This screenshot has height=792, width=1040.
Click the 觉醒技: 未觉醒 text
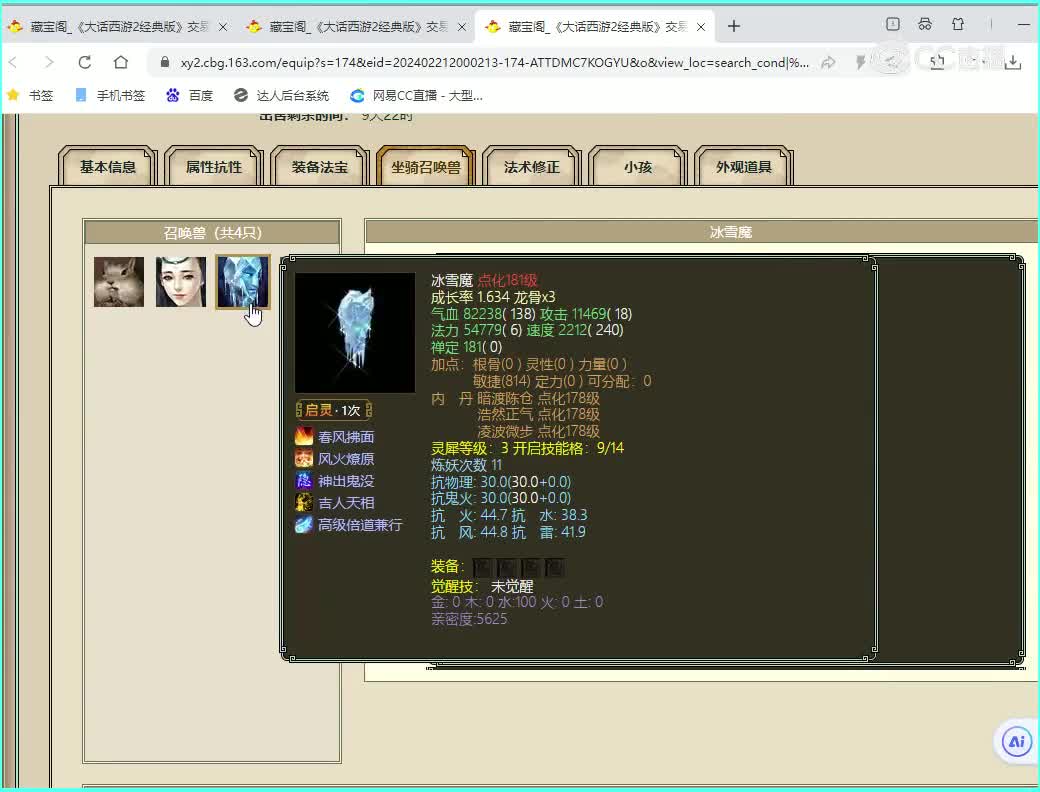coord(482,586)
